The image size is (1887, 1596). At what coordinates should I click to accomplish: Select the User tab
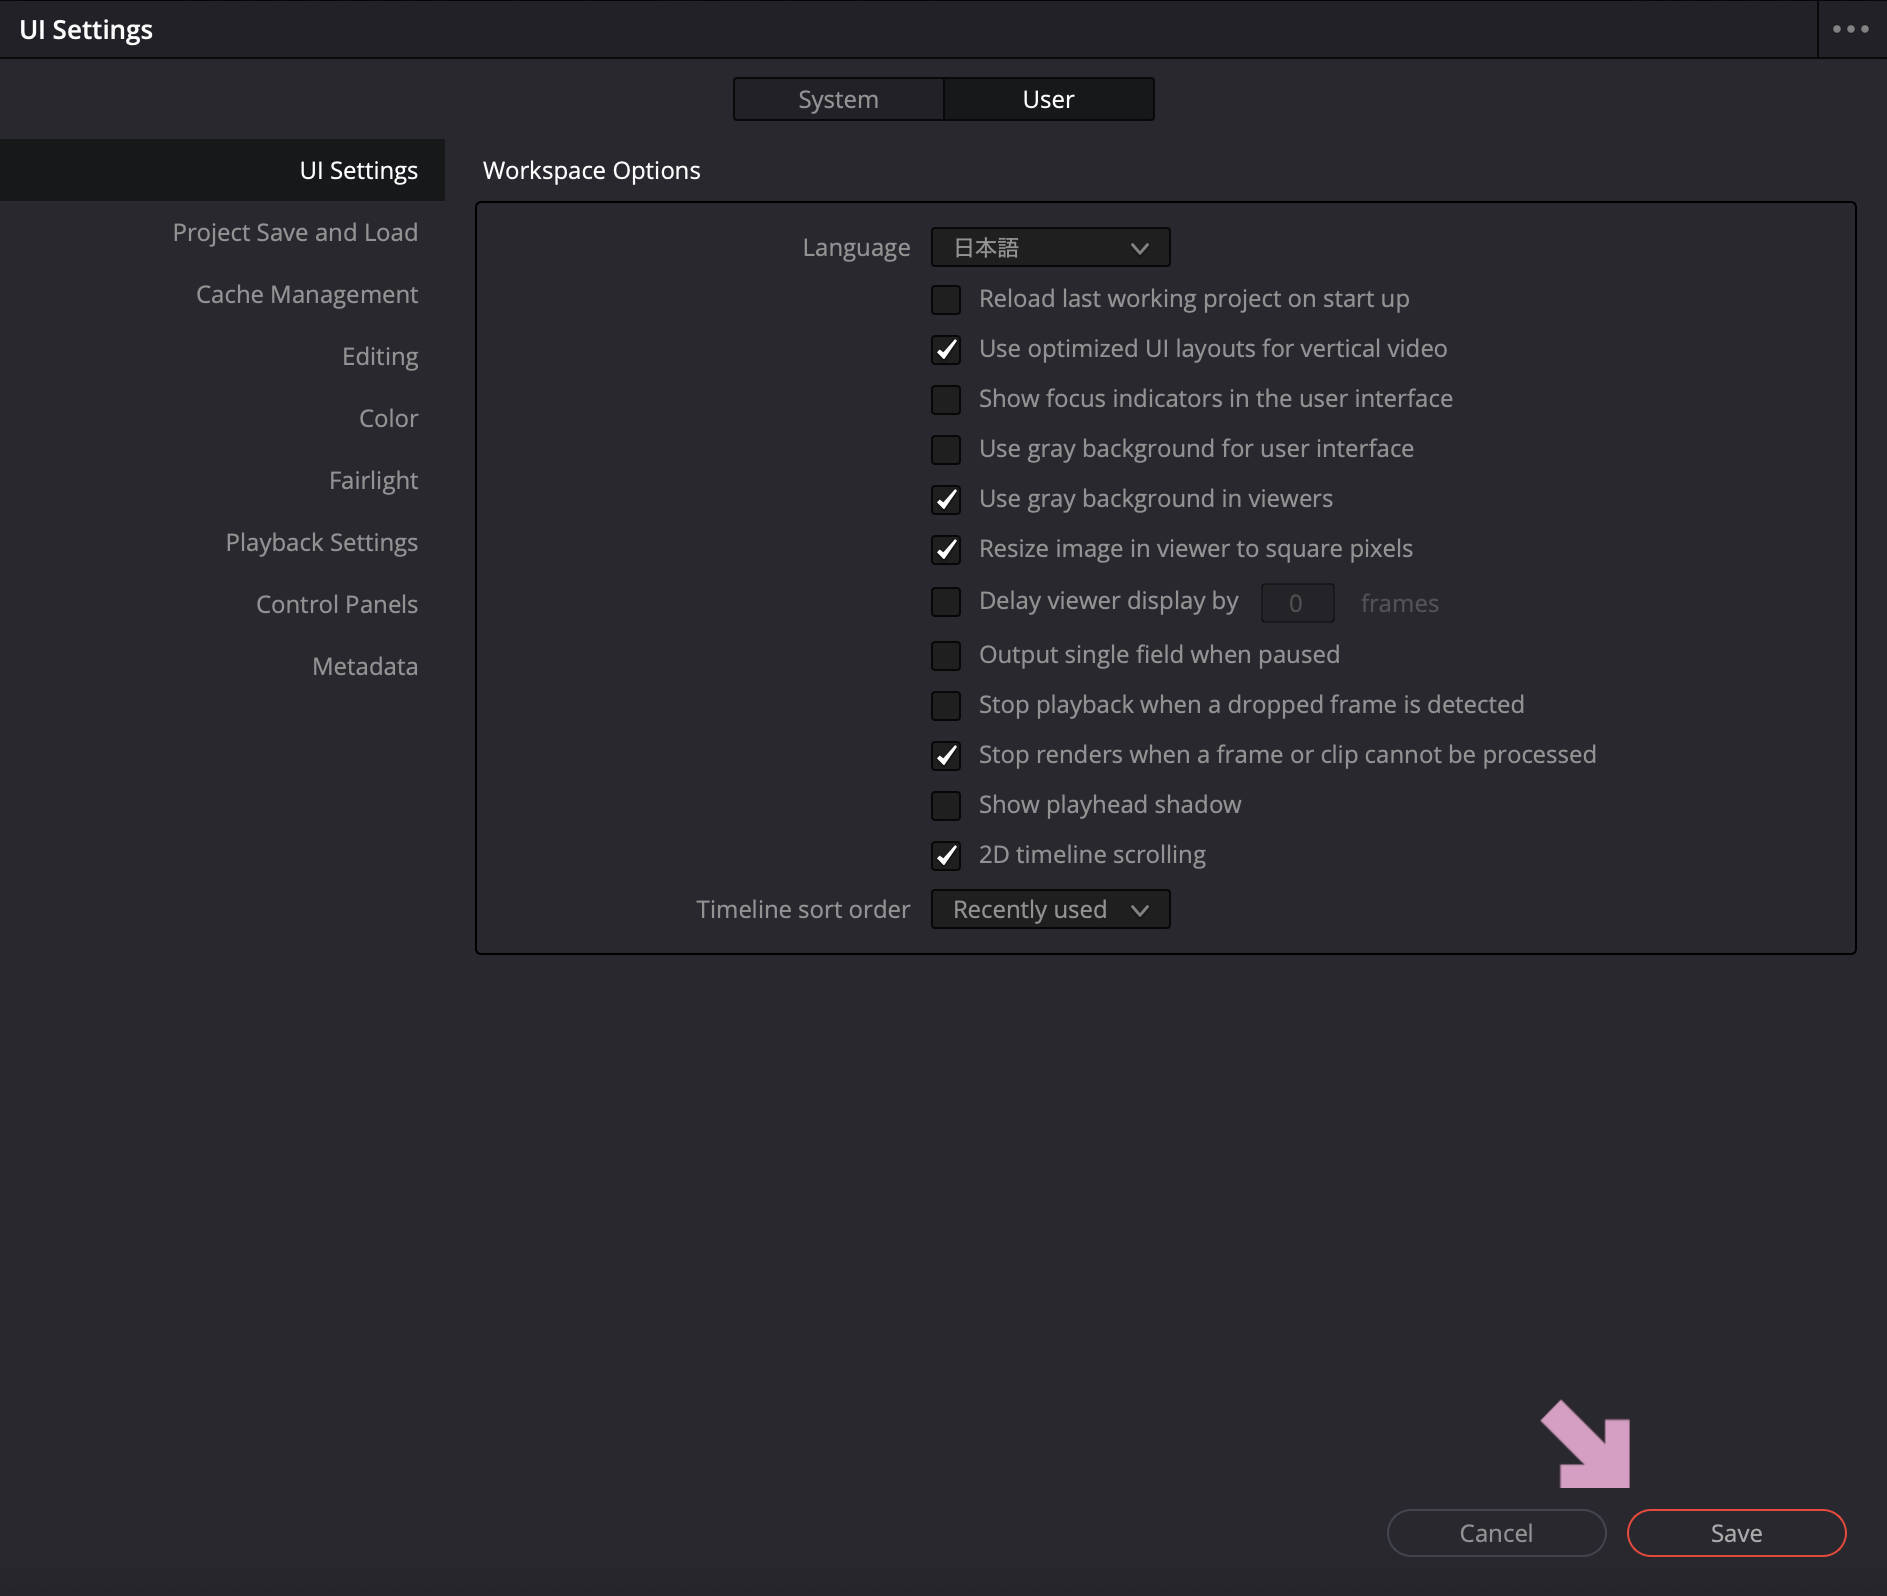1048,98
